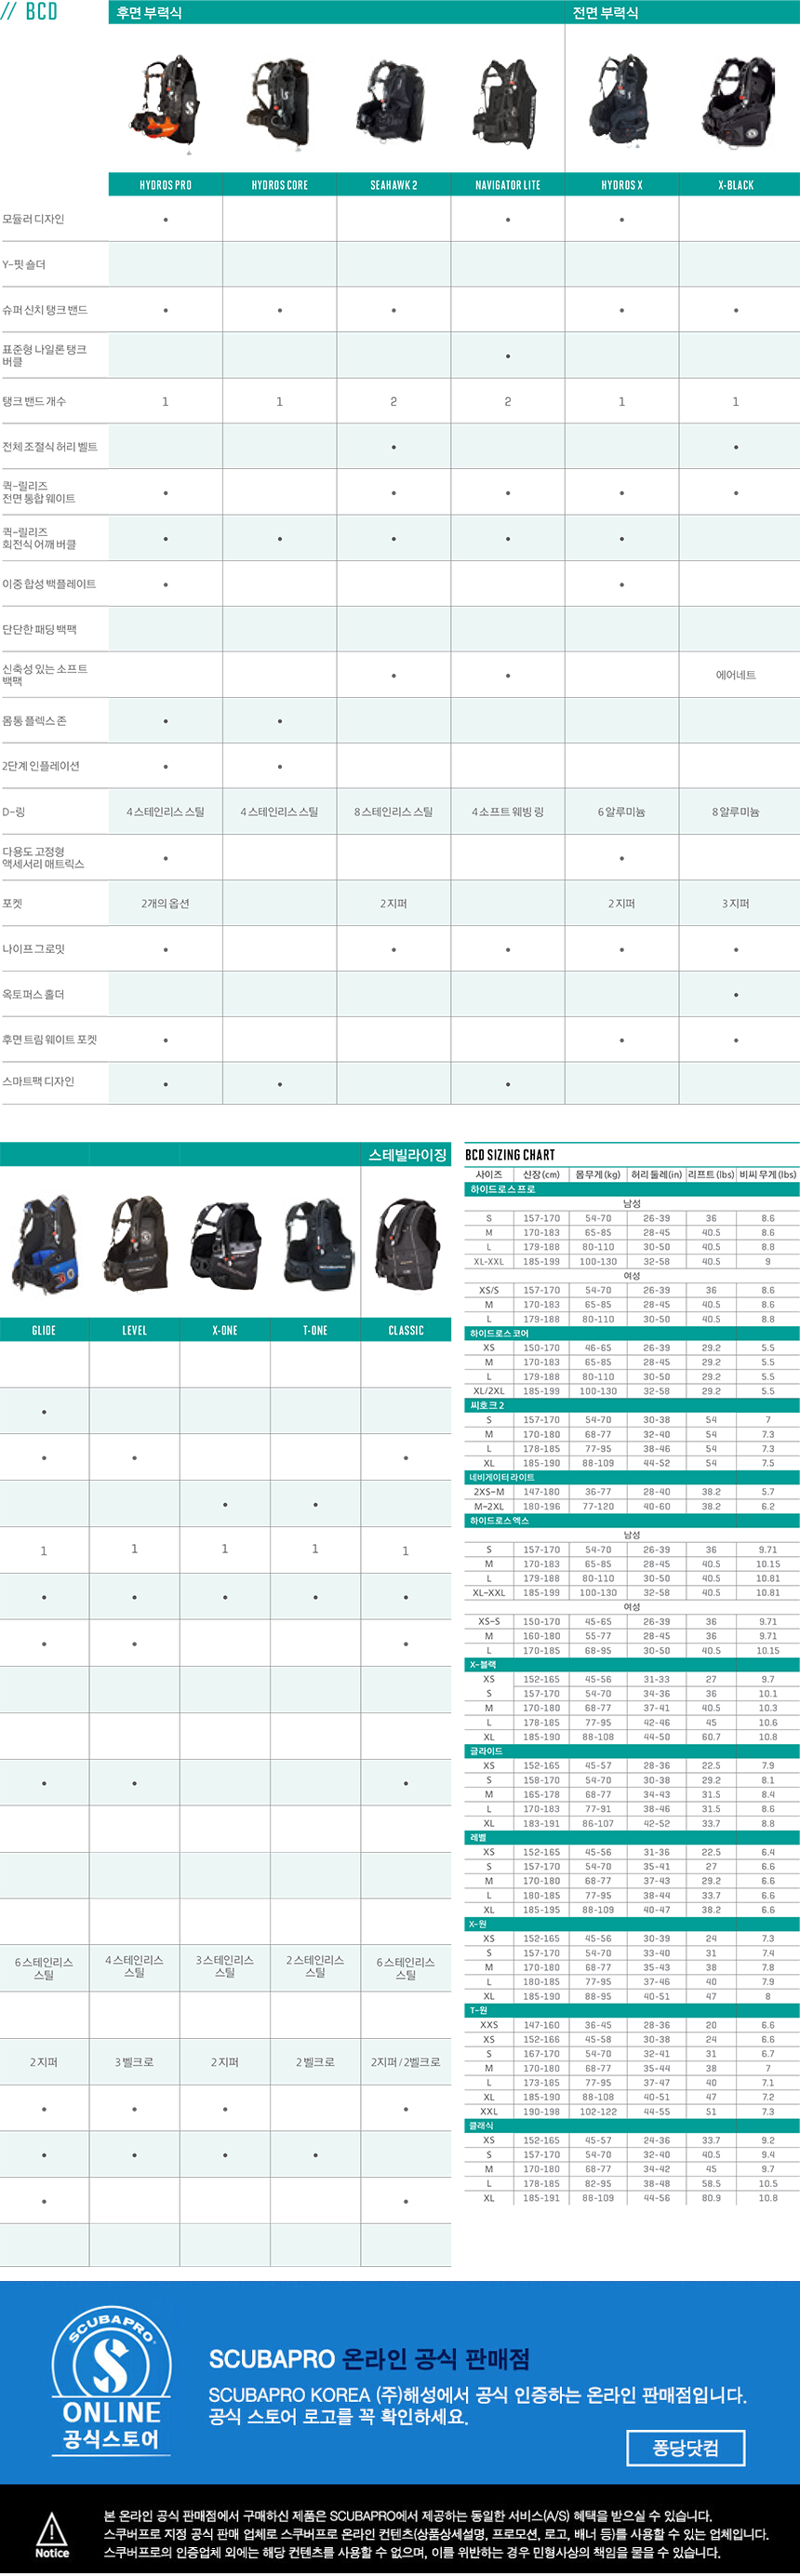
Task: Click the 전면 부력식 section header
Action: 605,13
